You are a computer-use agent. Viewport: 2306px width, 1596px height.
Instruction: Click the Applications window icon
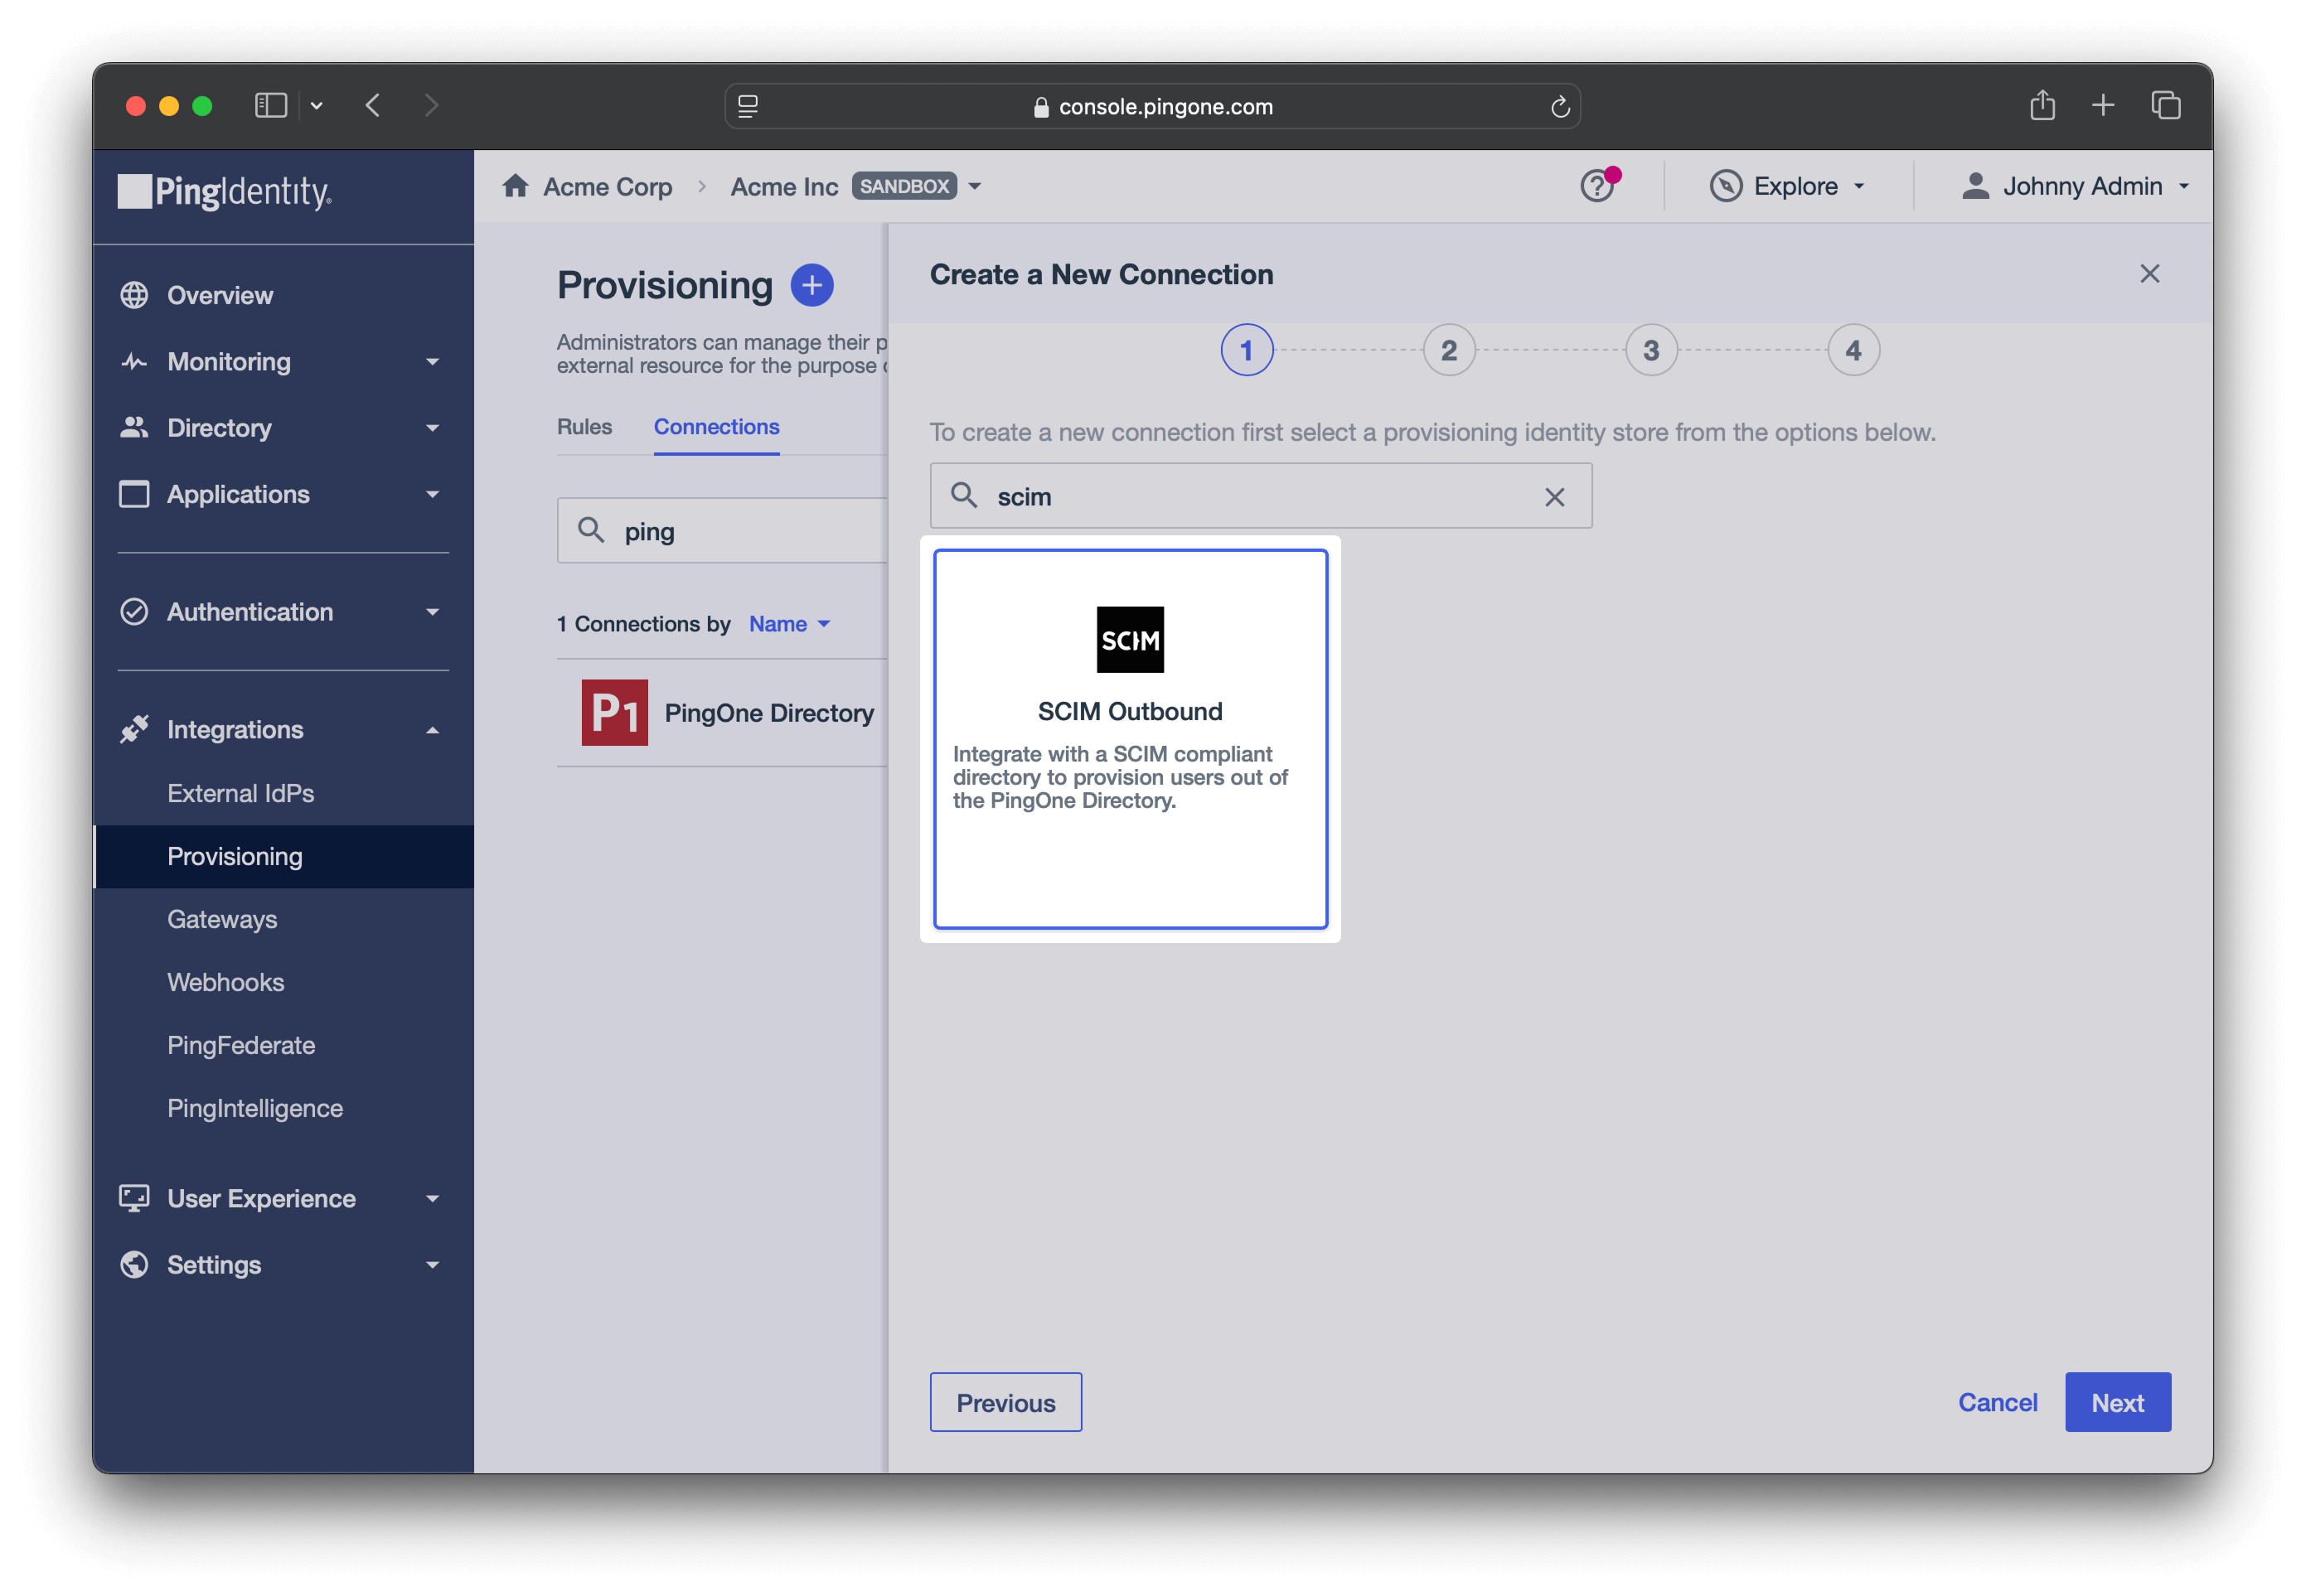point(134,494)
